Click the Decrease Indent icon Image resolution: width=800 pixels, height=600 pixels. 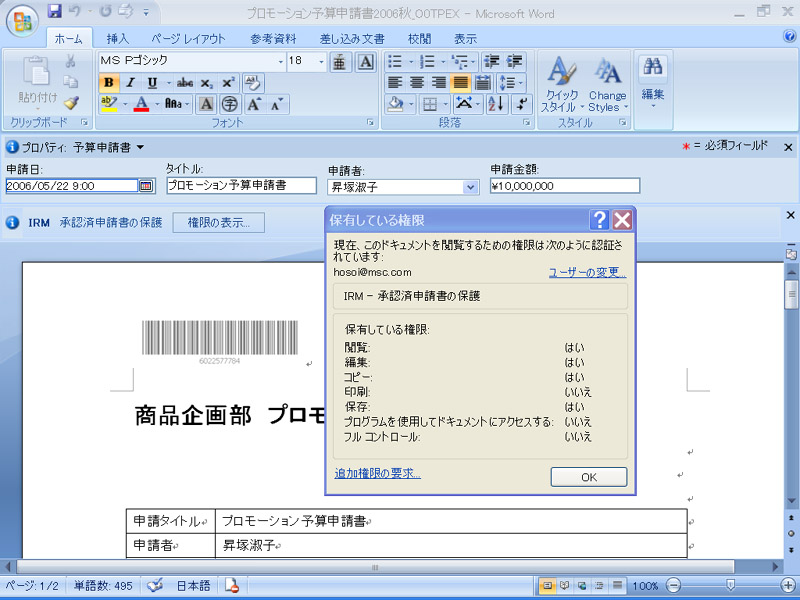pos(491,62)
